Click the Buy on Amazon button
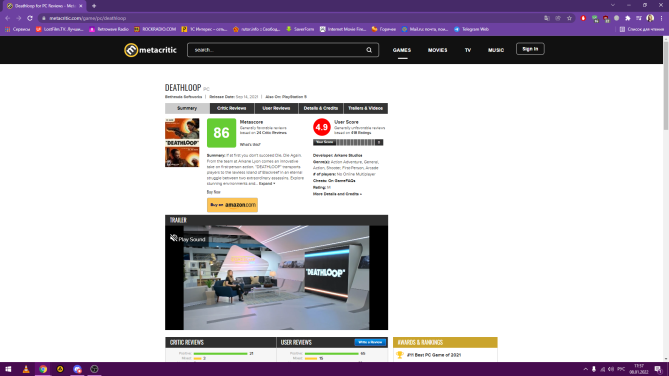This screenshot has height=376, width=669. click(233, 205)
